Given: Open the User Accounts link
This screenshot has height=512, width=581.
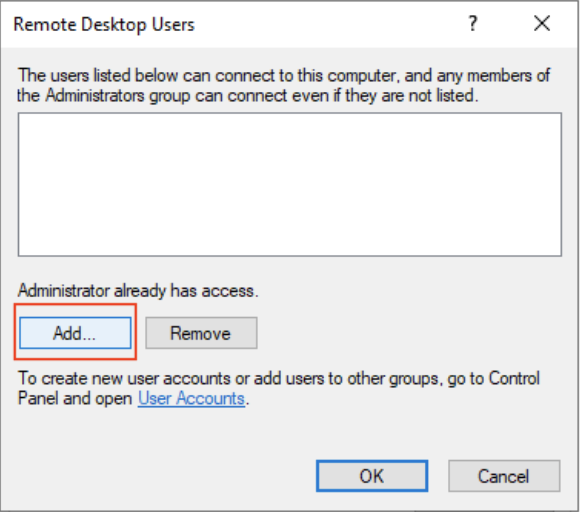Looking at the screenshot, I should pos(191,399).
